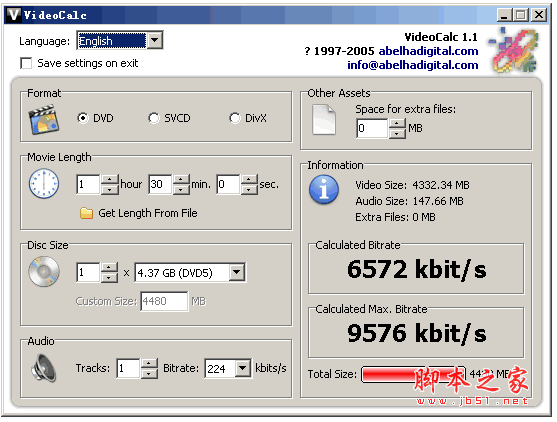Click the Audio Size: 147.66 MB text
Image resolution: width=557 pixels, height=422 pixels.
pyautogui.click(x=410, y=201)
